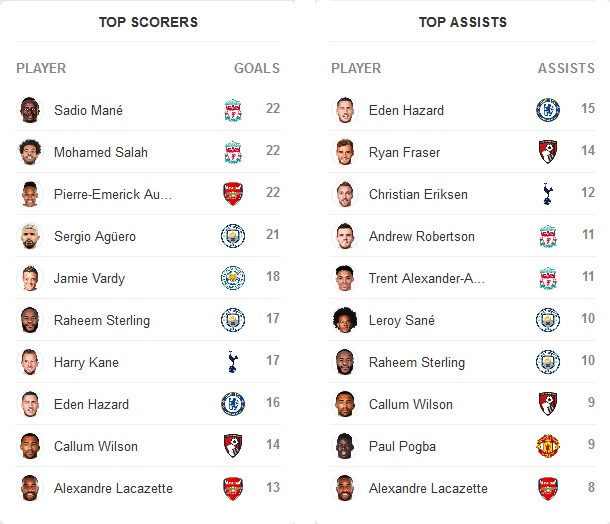Screen dimensions: 610x524
Task: Open Mohamed Salah's player photo
Action: (x=30, y=153)
